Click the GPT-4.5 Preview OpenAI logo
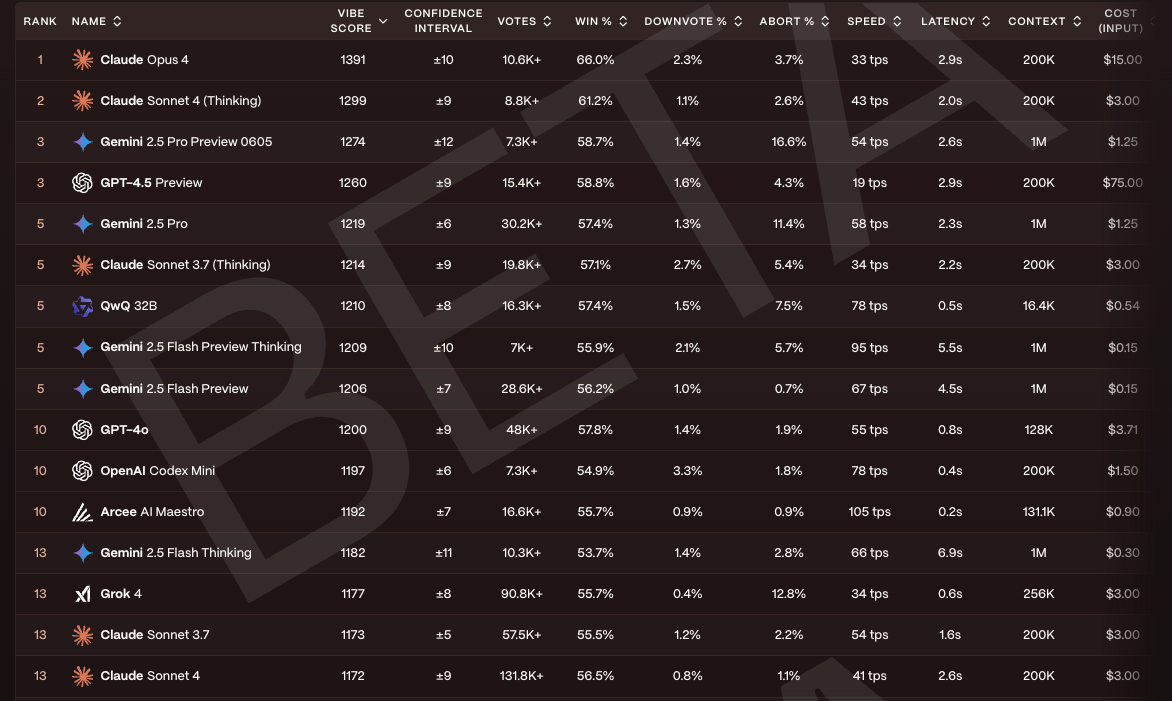This screenshot has width=1172, height=701. 82,182
